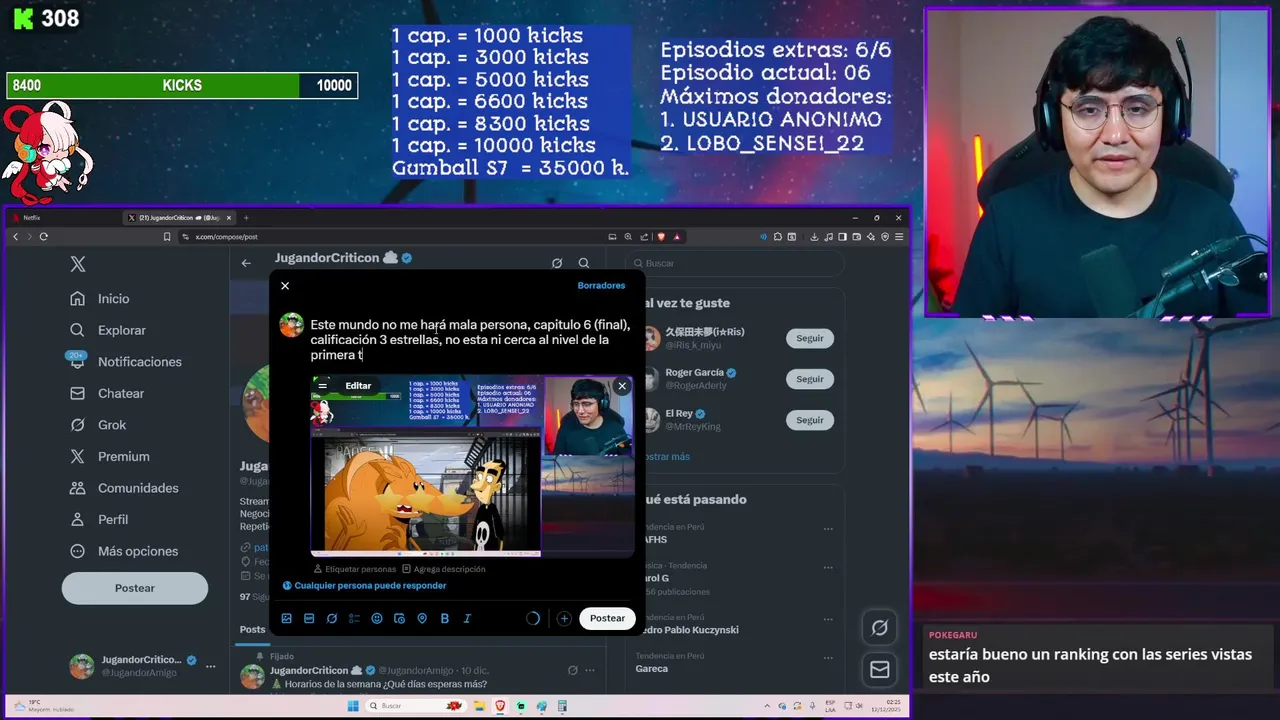The width and height of the screenshot is (1280, 720).
Task: Open floating messages envelope button
Action: (x=880, y=670)
